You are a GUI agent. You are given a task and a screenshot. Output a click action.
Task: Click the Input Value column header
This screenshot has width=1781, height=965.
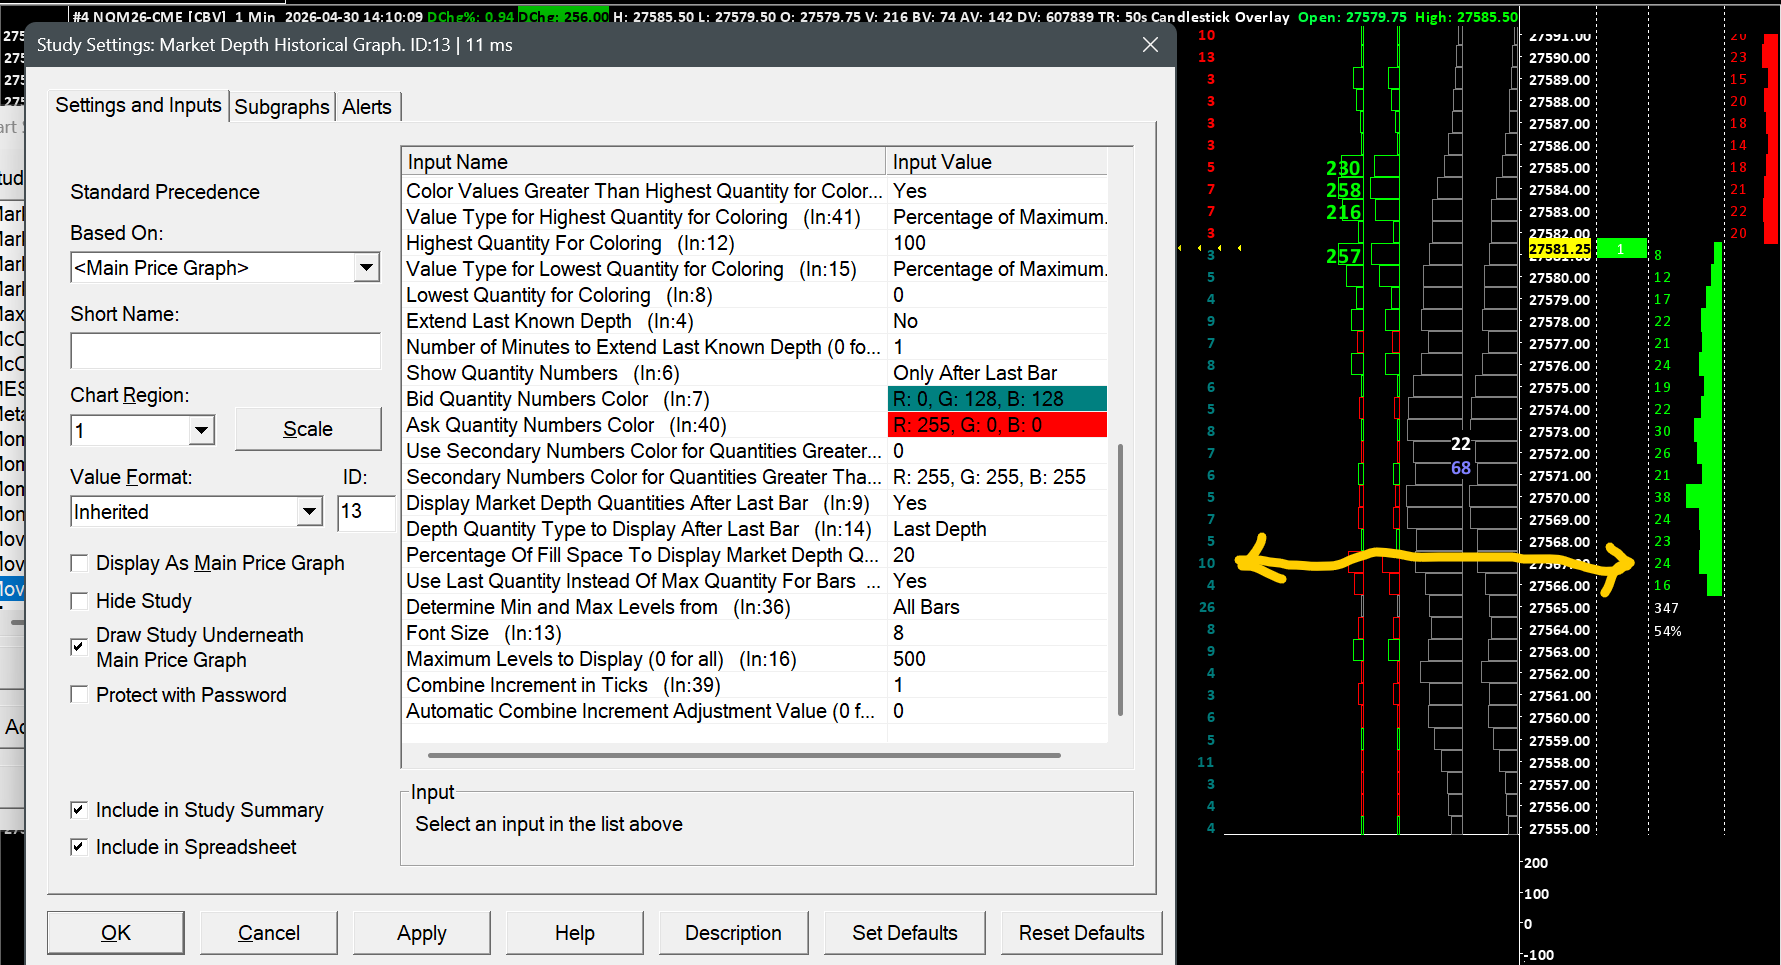[997, 162]
